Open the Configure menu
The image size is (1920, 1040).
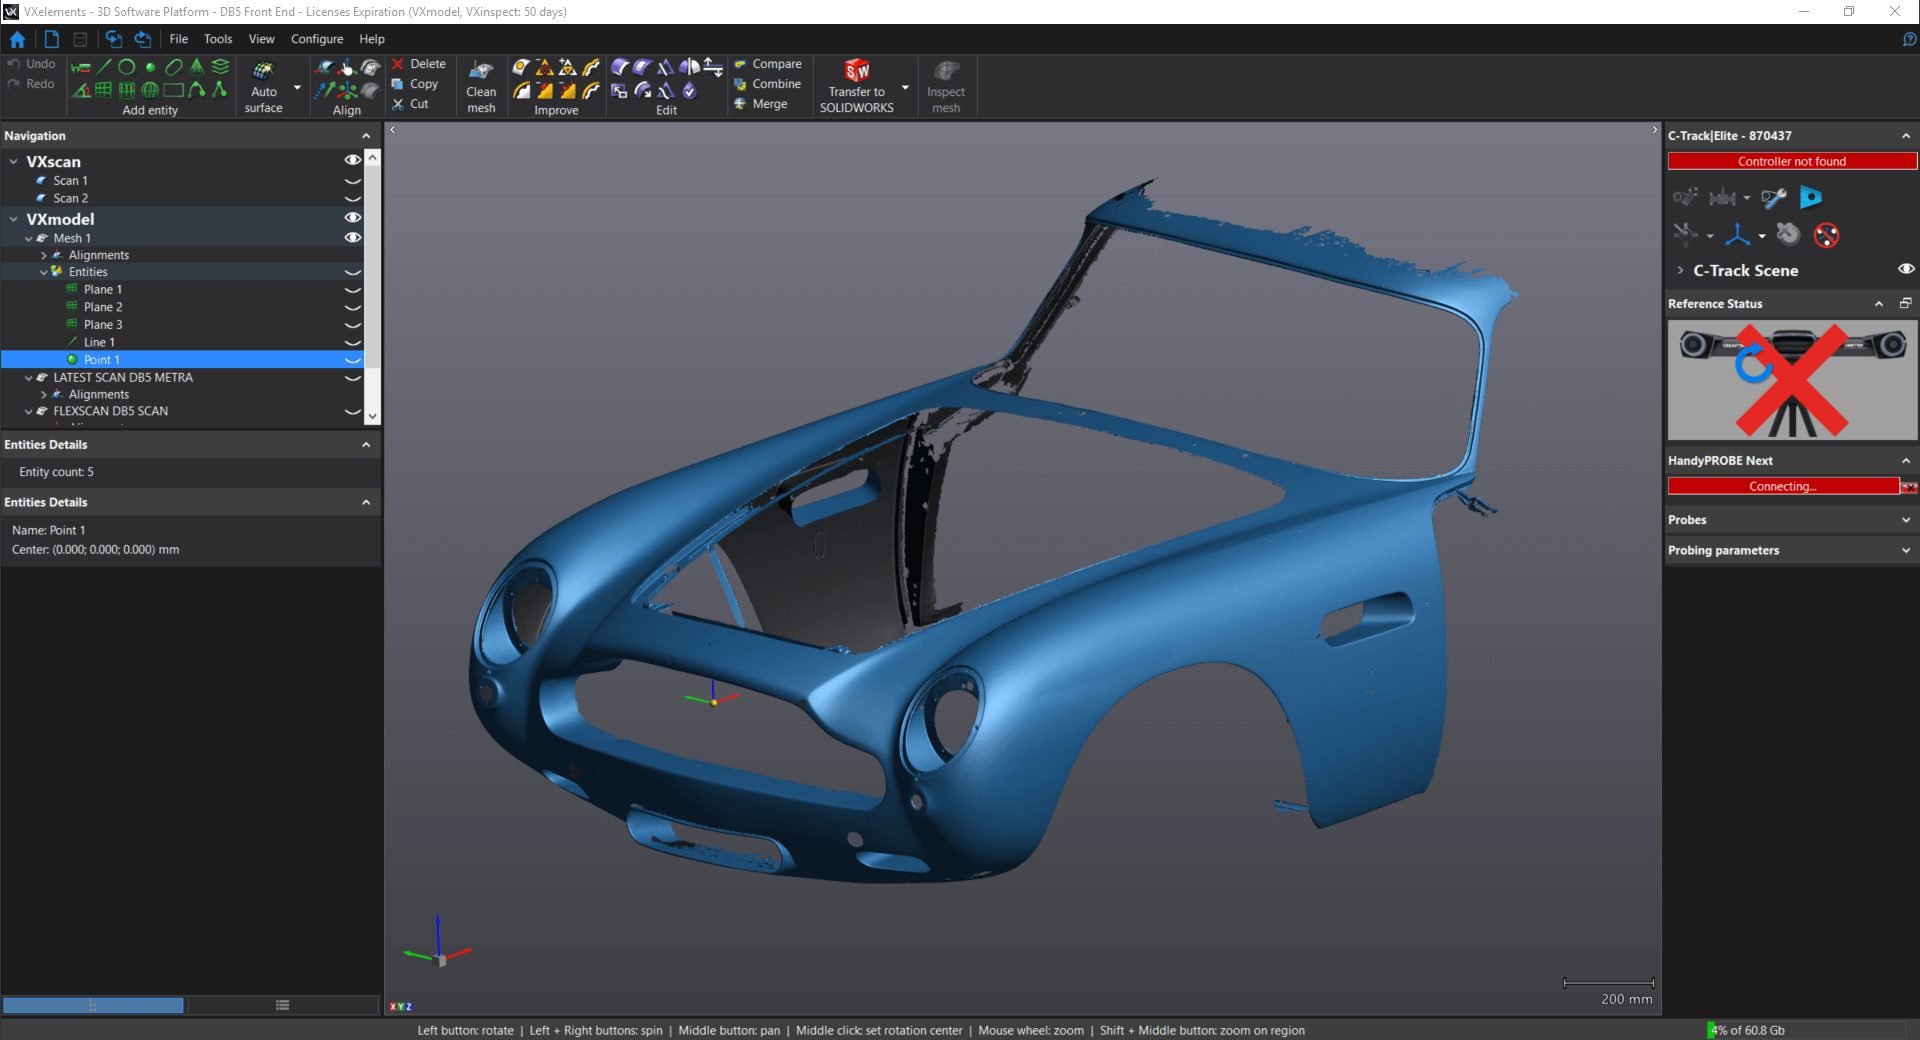coord(317,39)
